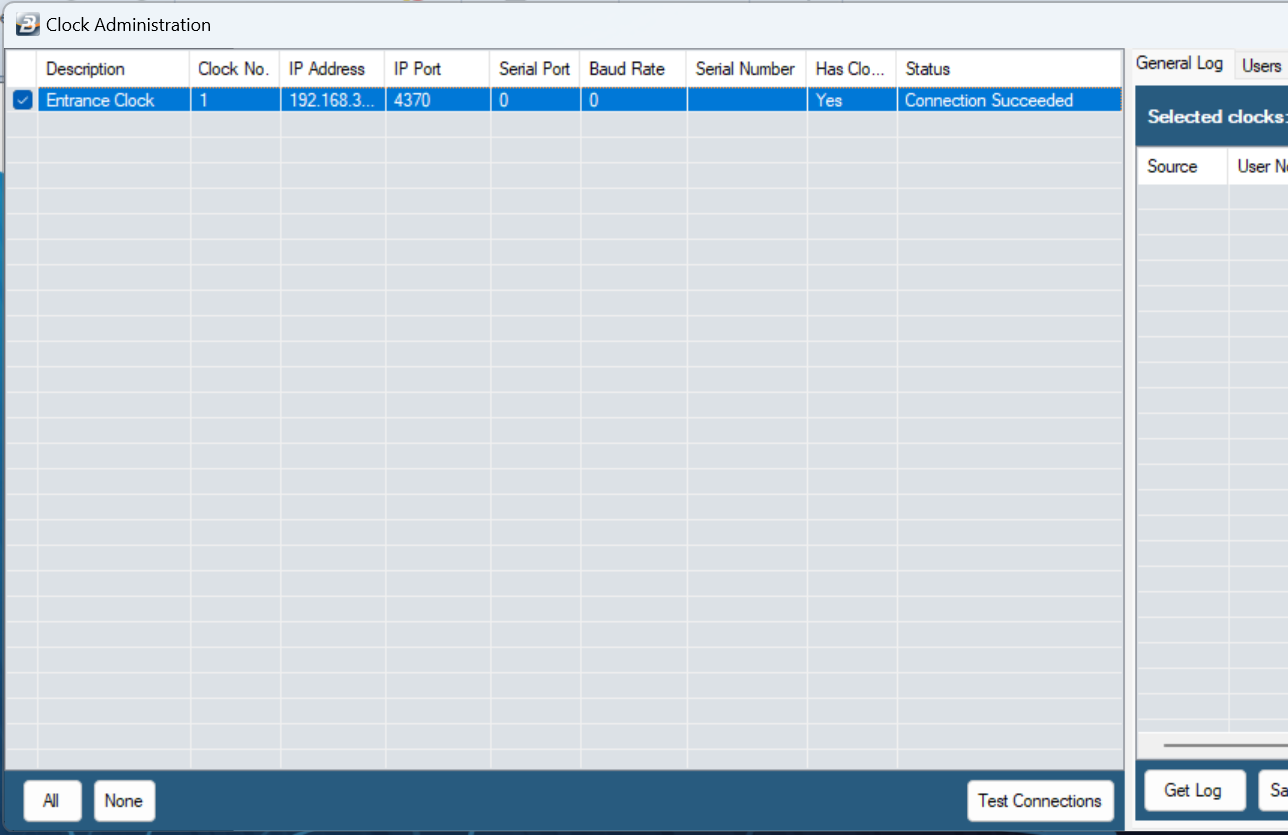The width and height of the screenshot is (1288, 835).
Task: Click the Serial Port column header
Action: 535,69
